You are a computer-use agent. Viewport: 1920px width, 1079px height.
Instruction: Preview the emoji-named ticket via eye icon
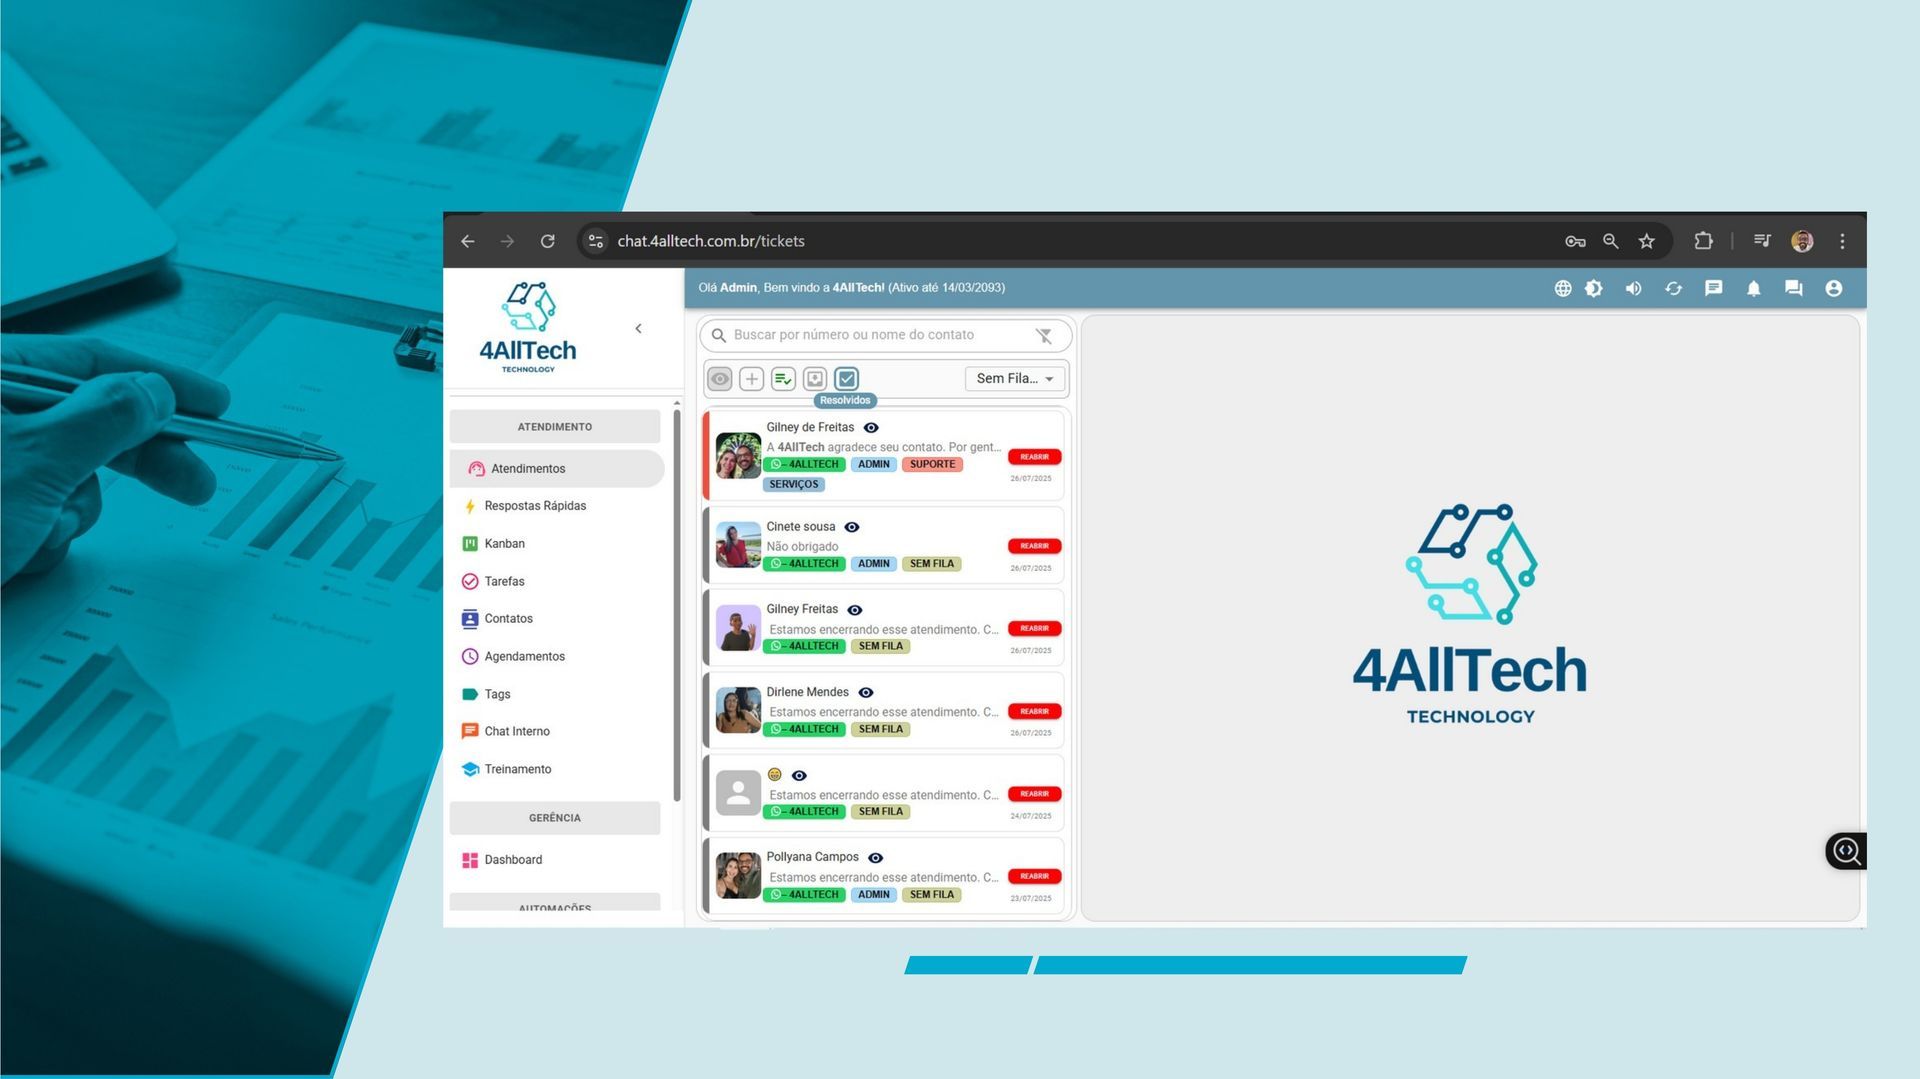(x=799, y=775)
